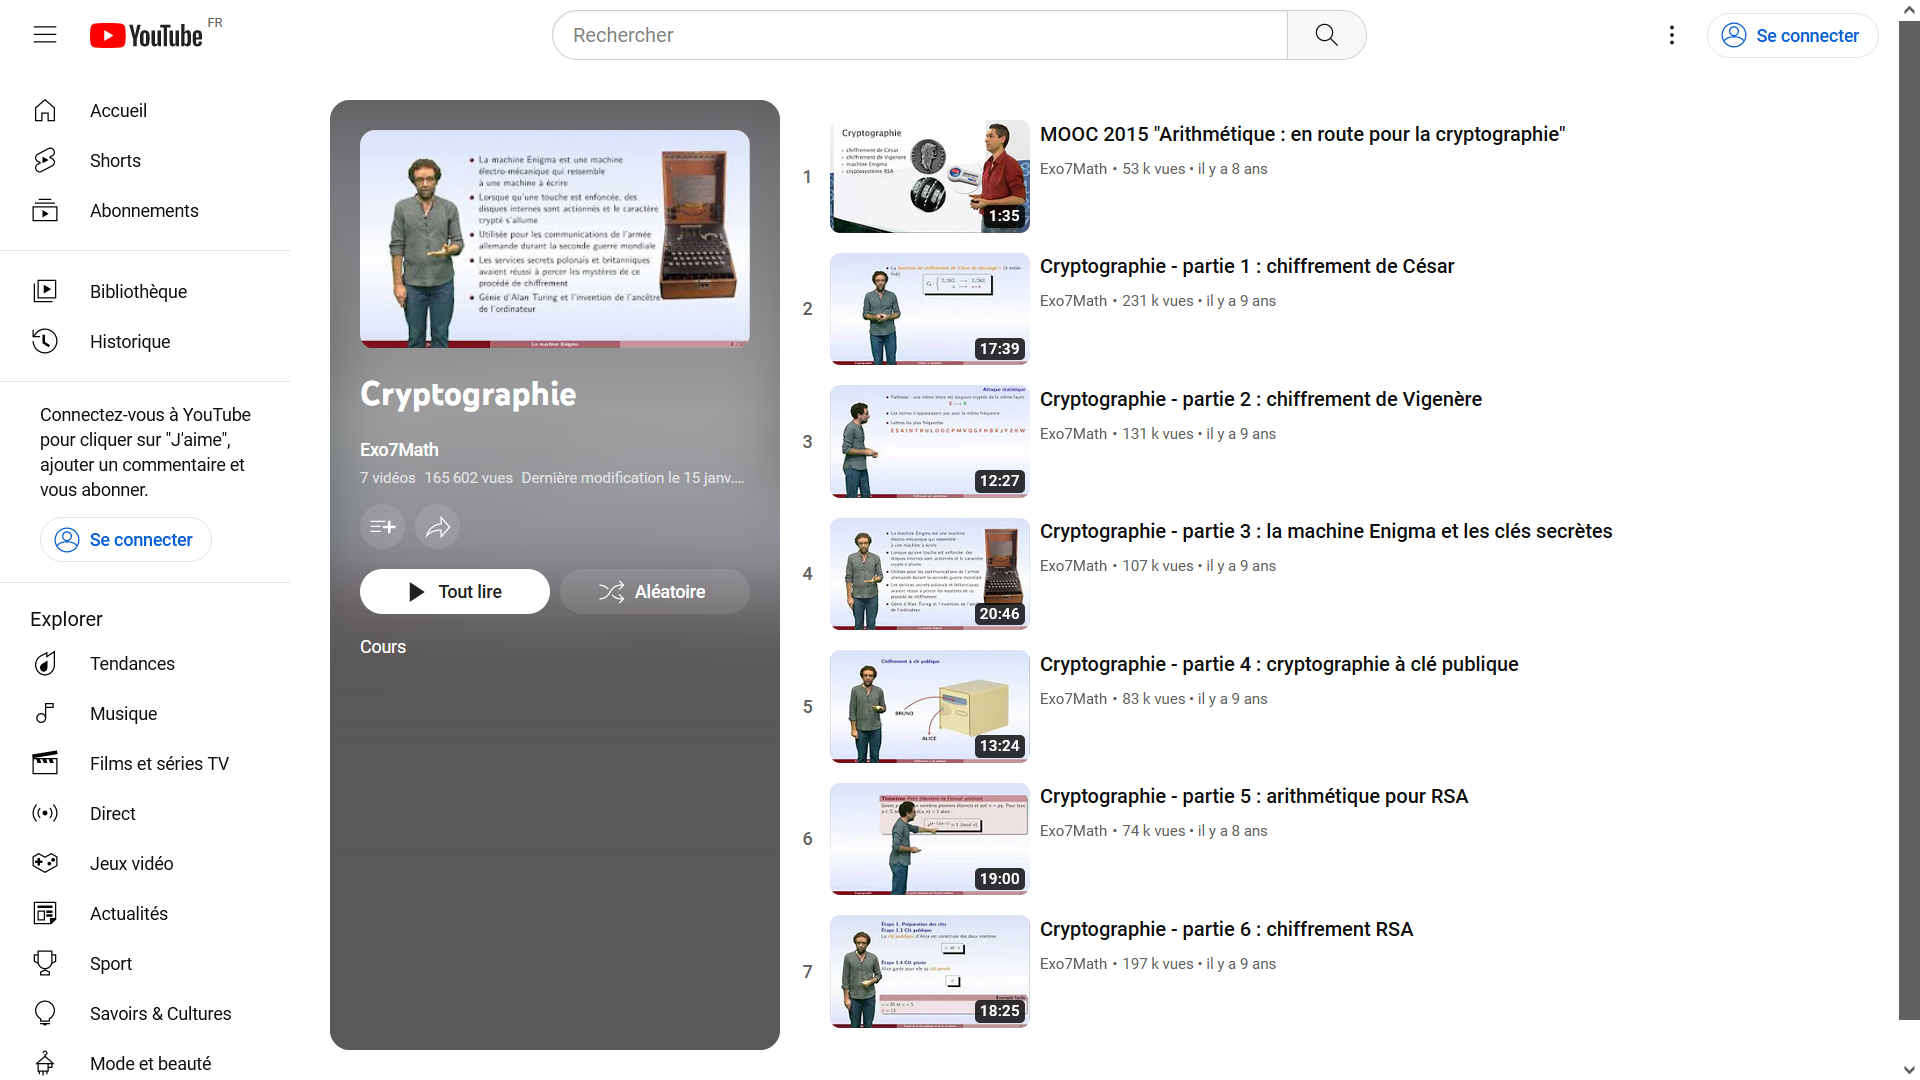Image resolution: width=1920 pixels, height=1080 pixels.
Task: Shuffle playlist with Aléatoire
Action: click(655, 591)
